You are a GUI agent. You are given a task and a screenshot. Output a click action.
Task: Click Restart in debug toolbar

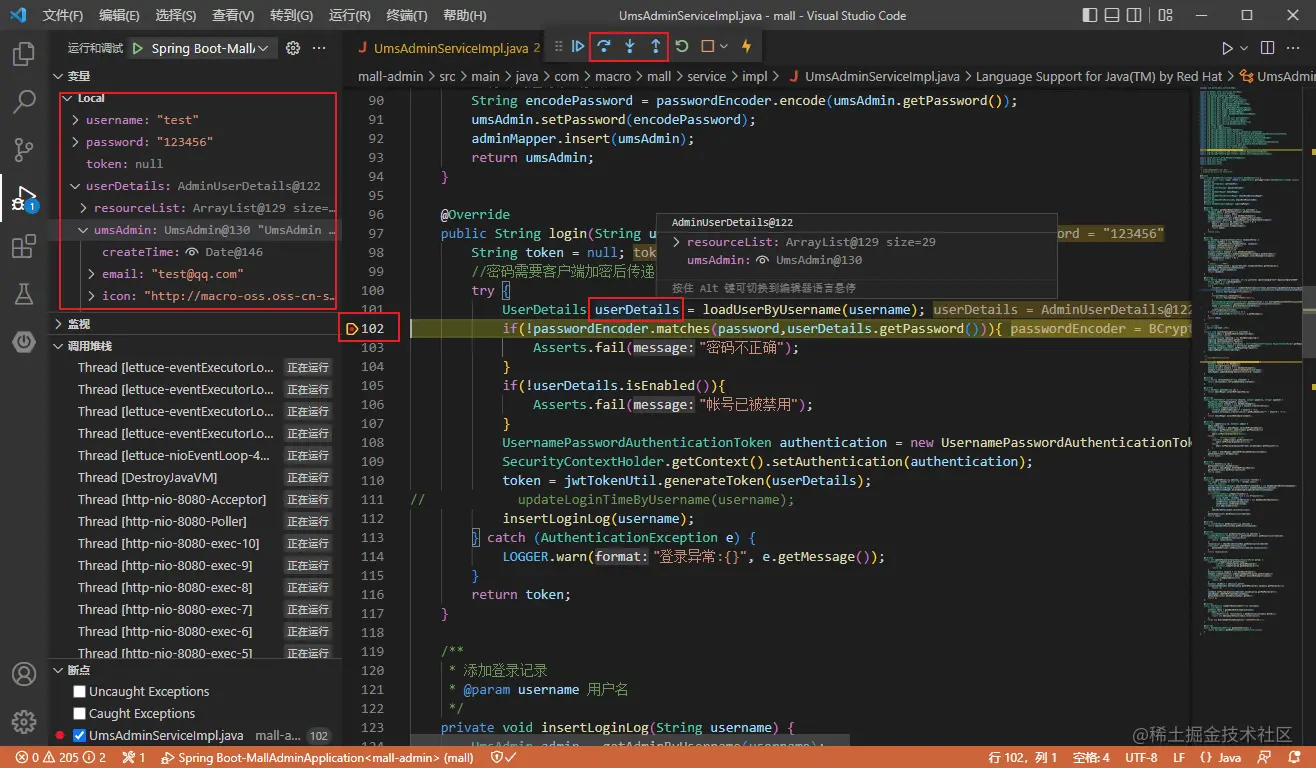click(x=682, y=46)
